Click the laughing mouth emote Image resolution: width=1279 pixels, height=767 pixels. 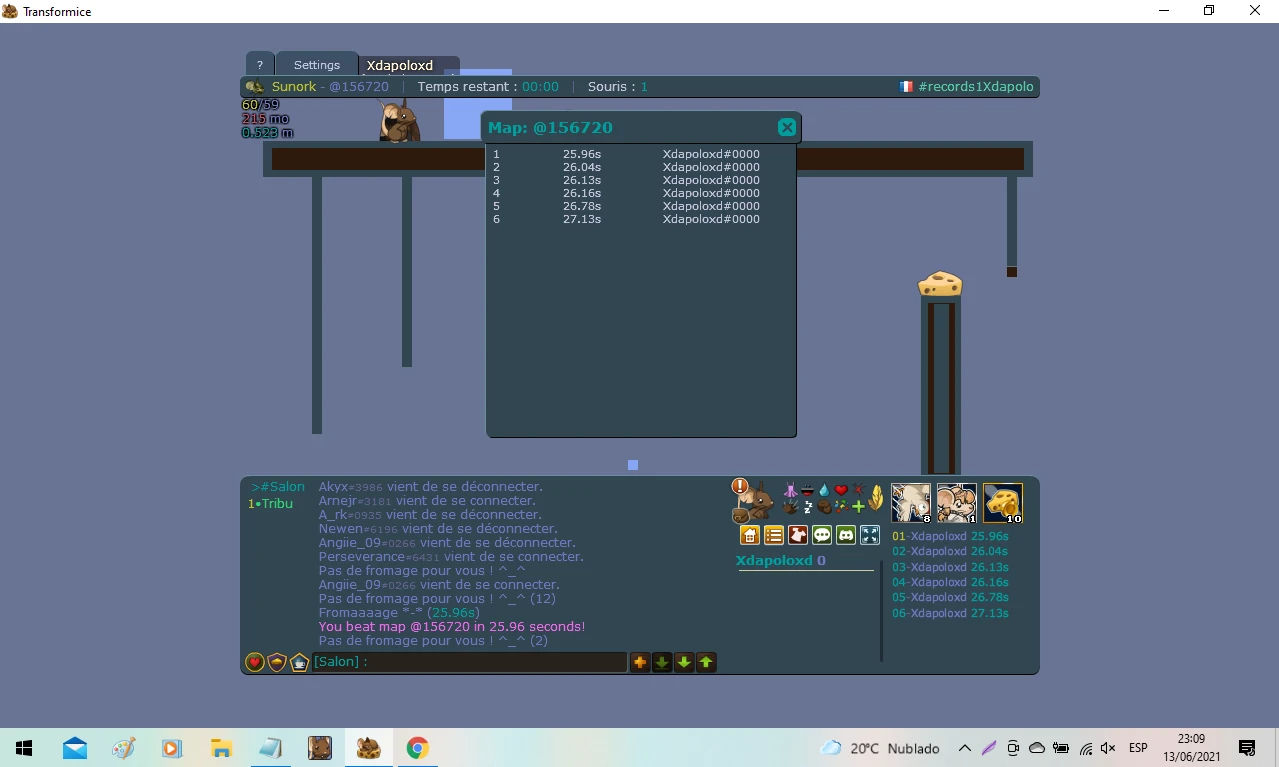(807, 491)
